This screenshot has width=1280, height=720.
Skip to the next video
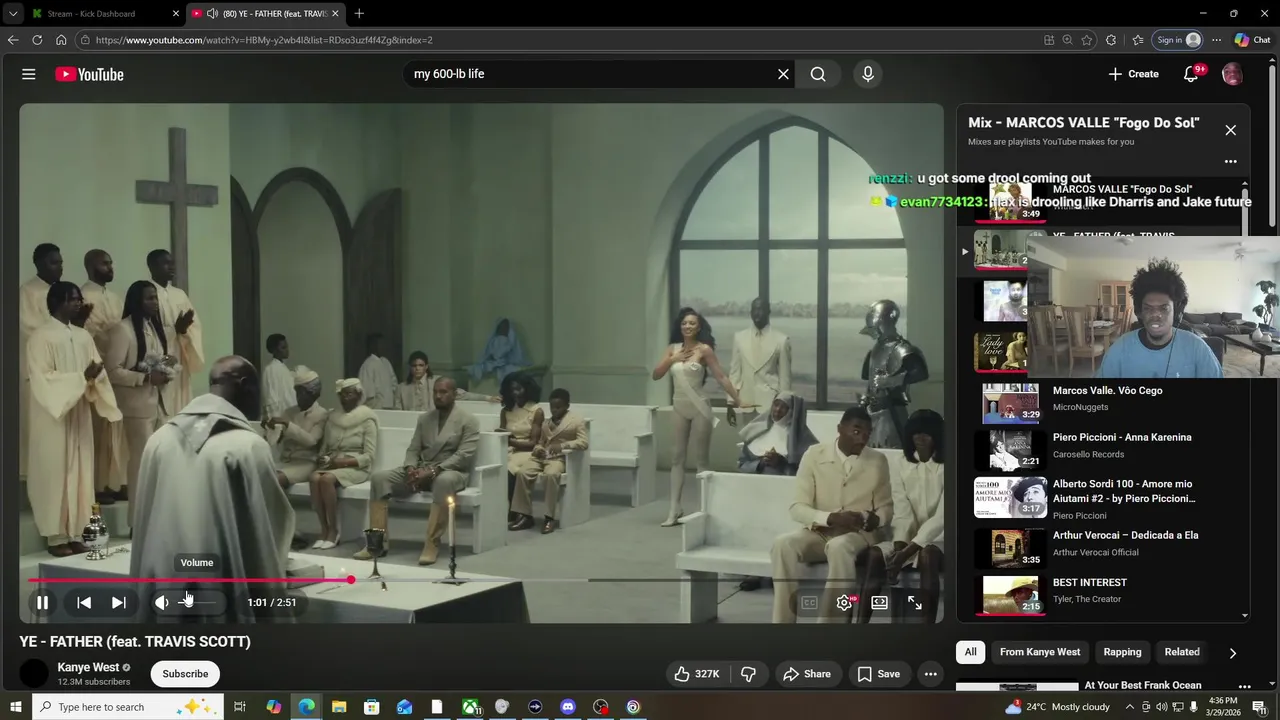[x=118, y=602]
